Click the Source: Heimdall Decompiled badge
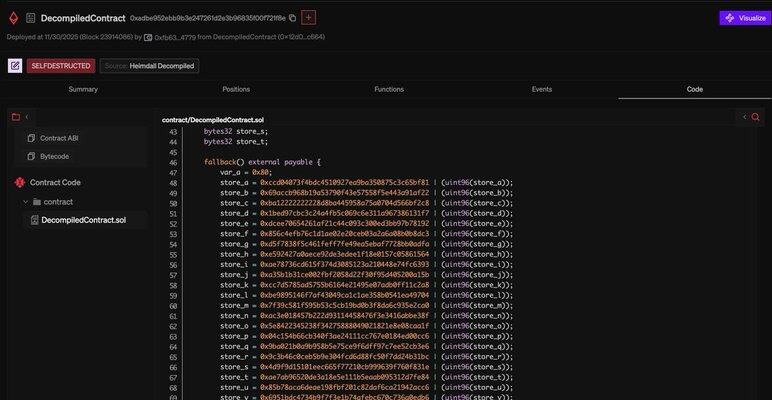 click(149, 66)
